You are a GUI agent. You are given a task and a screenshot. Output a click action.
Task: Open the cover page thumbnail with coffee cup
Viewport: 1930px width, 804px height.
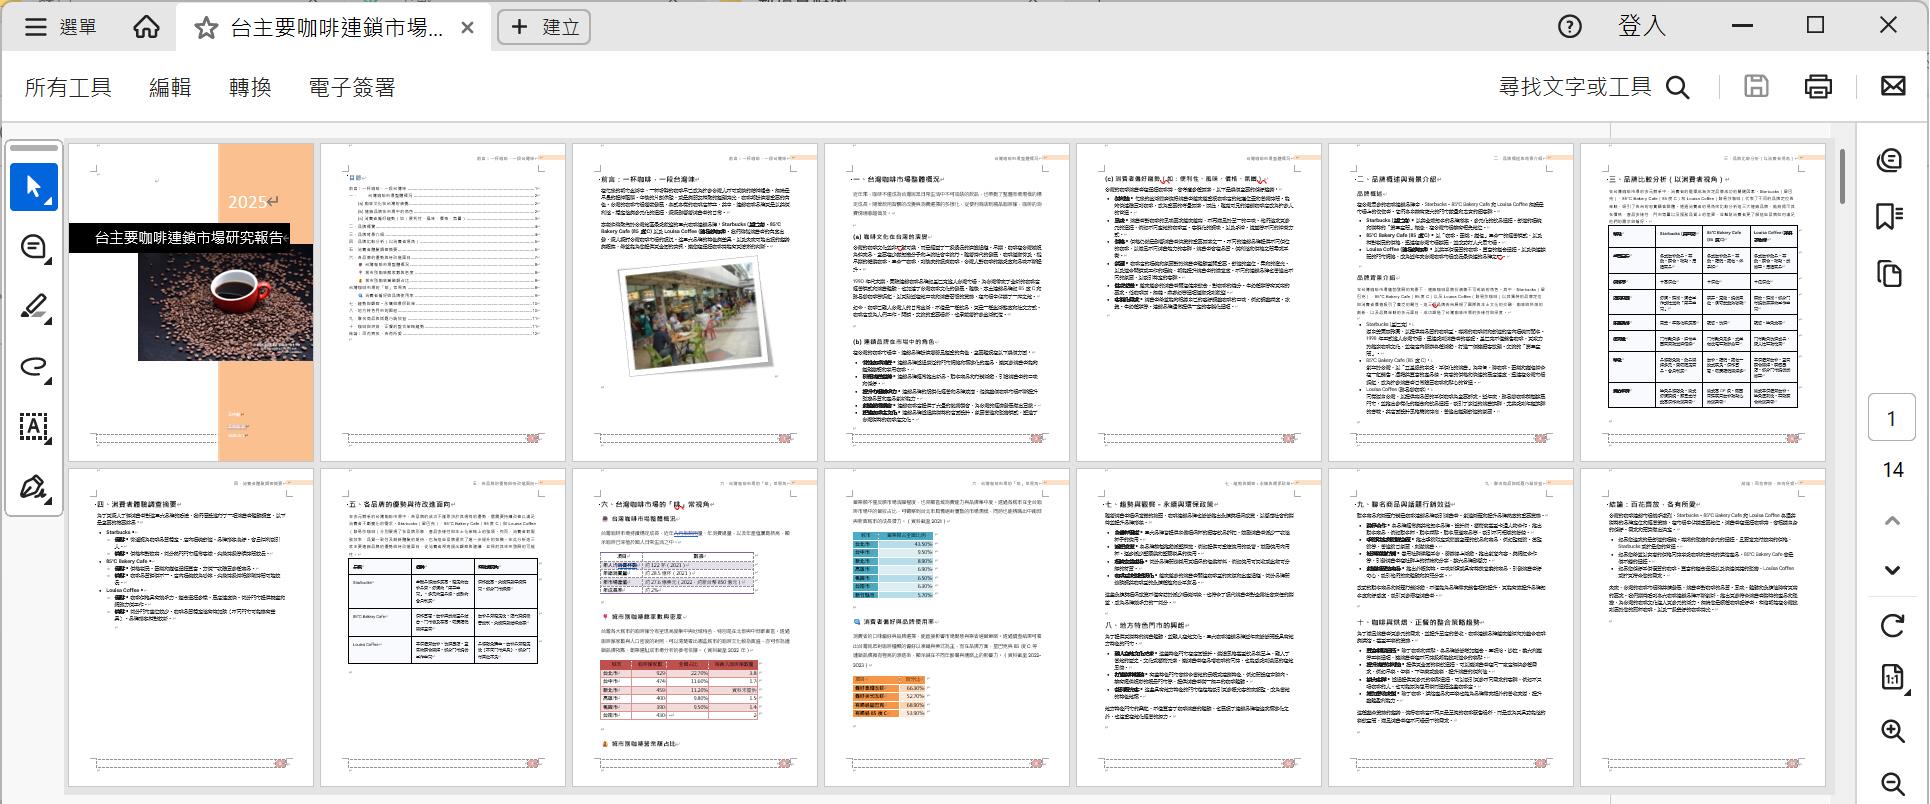tap(191, 302)
